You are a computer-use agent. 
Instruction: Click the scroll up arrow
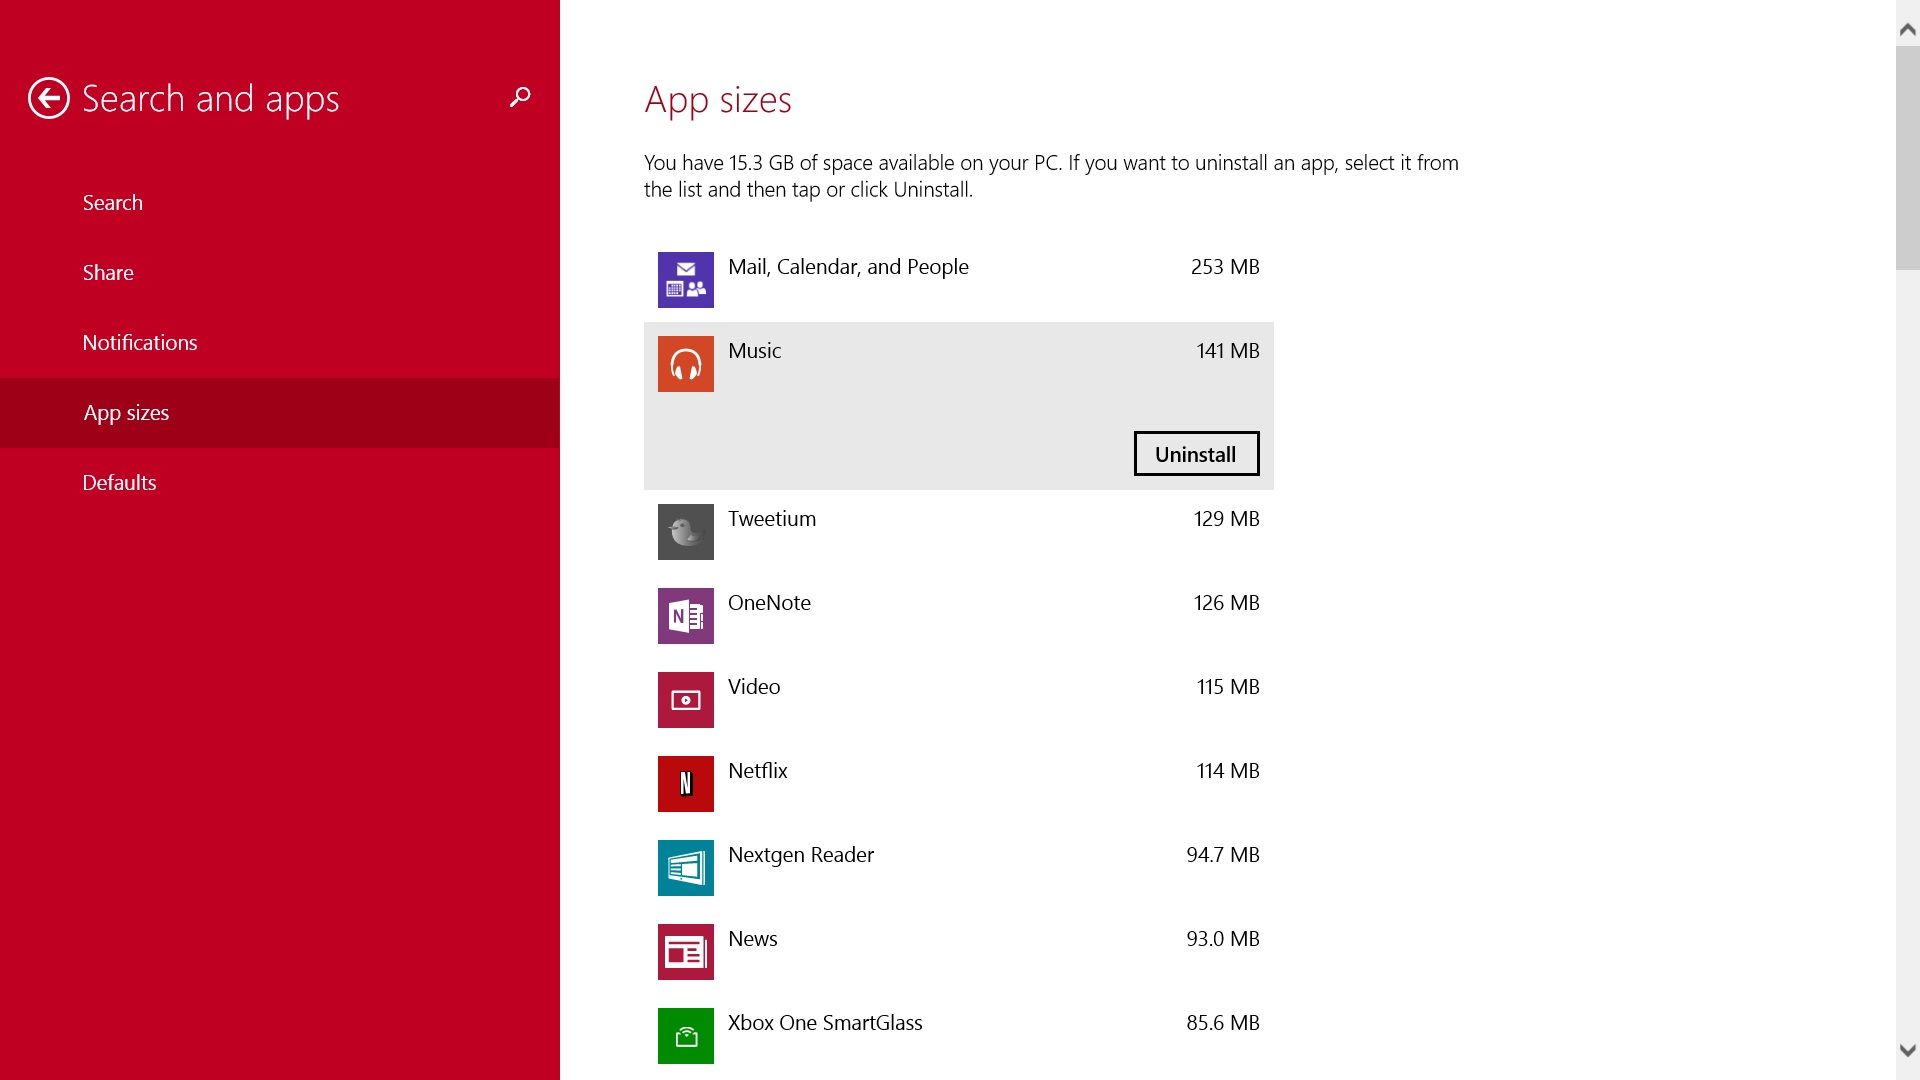[1907, 30]
